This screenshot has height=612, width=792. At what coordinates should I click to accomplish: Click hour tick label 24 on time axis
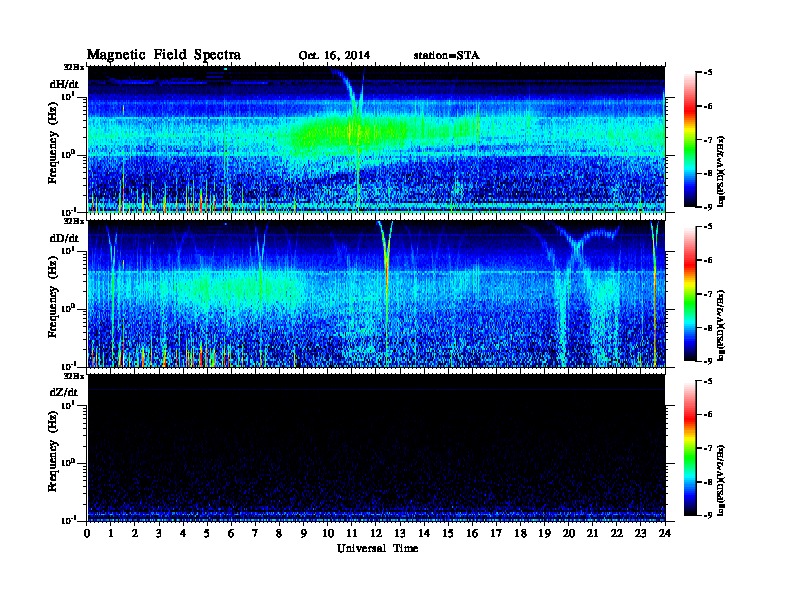(x=665, y=534)
